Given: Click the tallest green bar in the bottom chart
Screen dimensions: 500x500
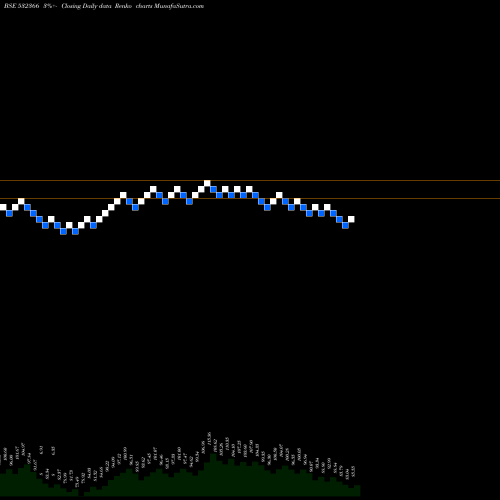Looking at the screenshot, I should click(x=213, y=474).
